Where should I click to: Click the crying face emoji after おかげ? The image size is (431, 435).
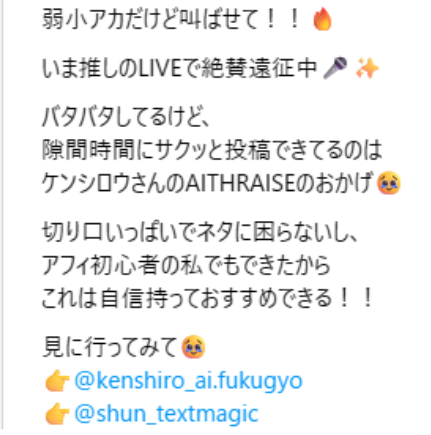(389, 183)
